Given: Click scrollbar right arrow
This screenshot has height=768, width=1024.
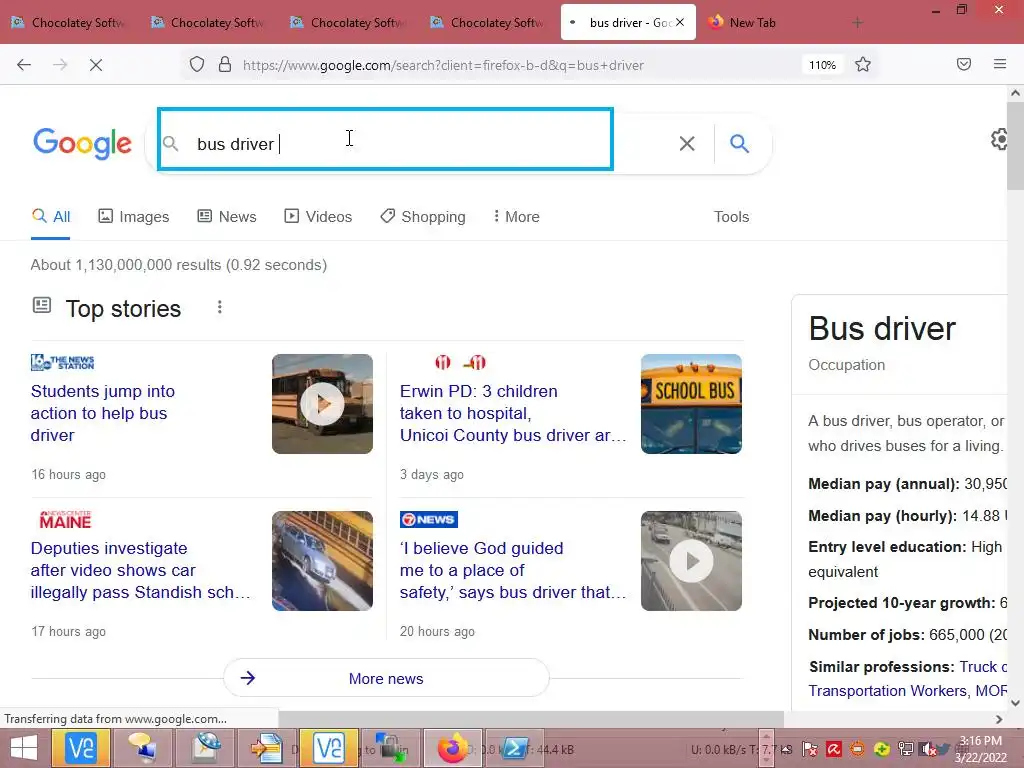Looking at the screenshot, I should pyautogui.click(x=999, y=719).
